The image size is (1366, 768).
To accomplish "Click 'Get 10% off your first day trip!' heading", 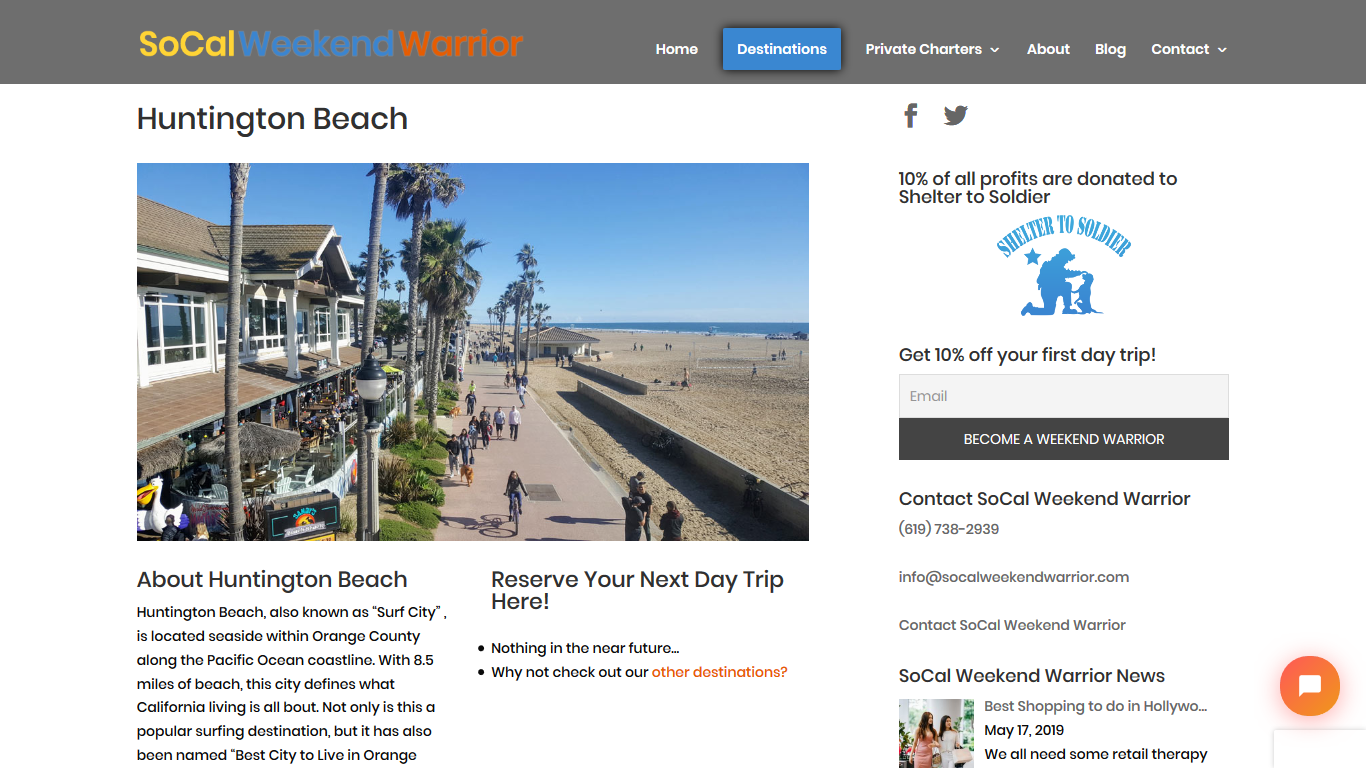I will tap(1027, 355).
